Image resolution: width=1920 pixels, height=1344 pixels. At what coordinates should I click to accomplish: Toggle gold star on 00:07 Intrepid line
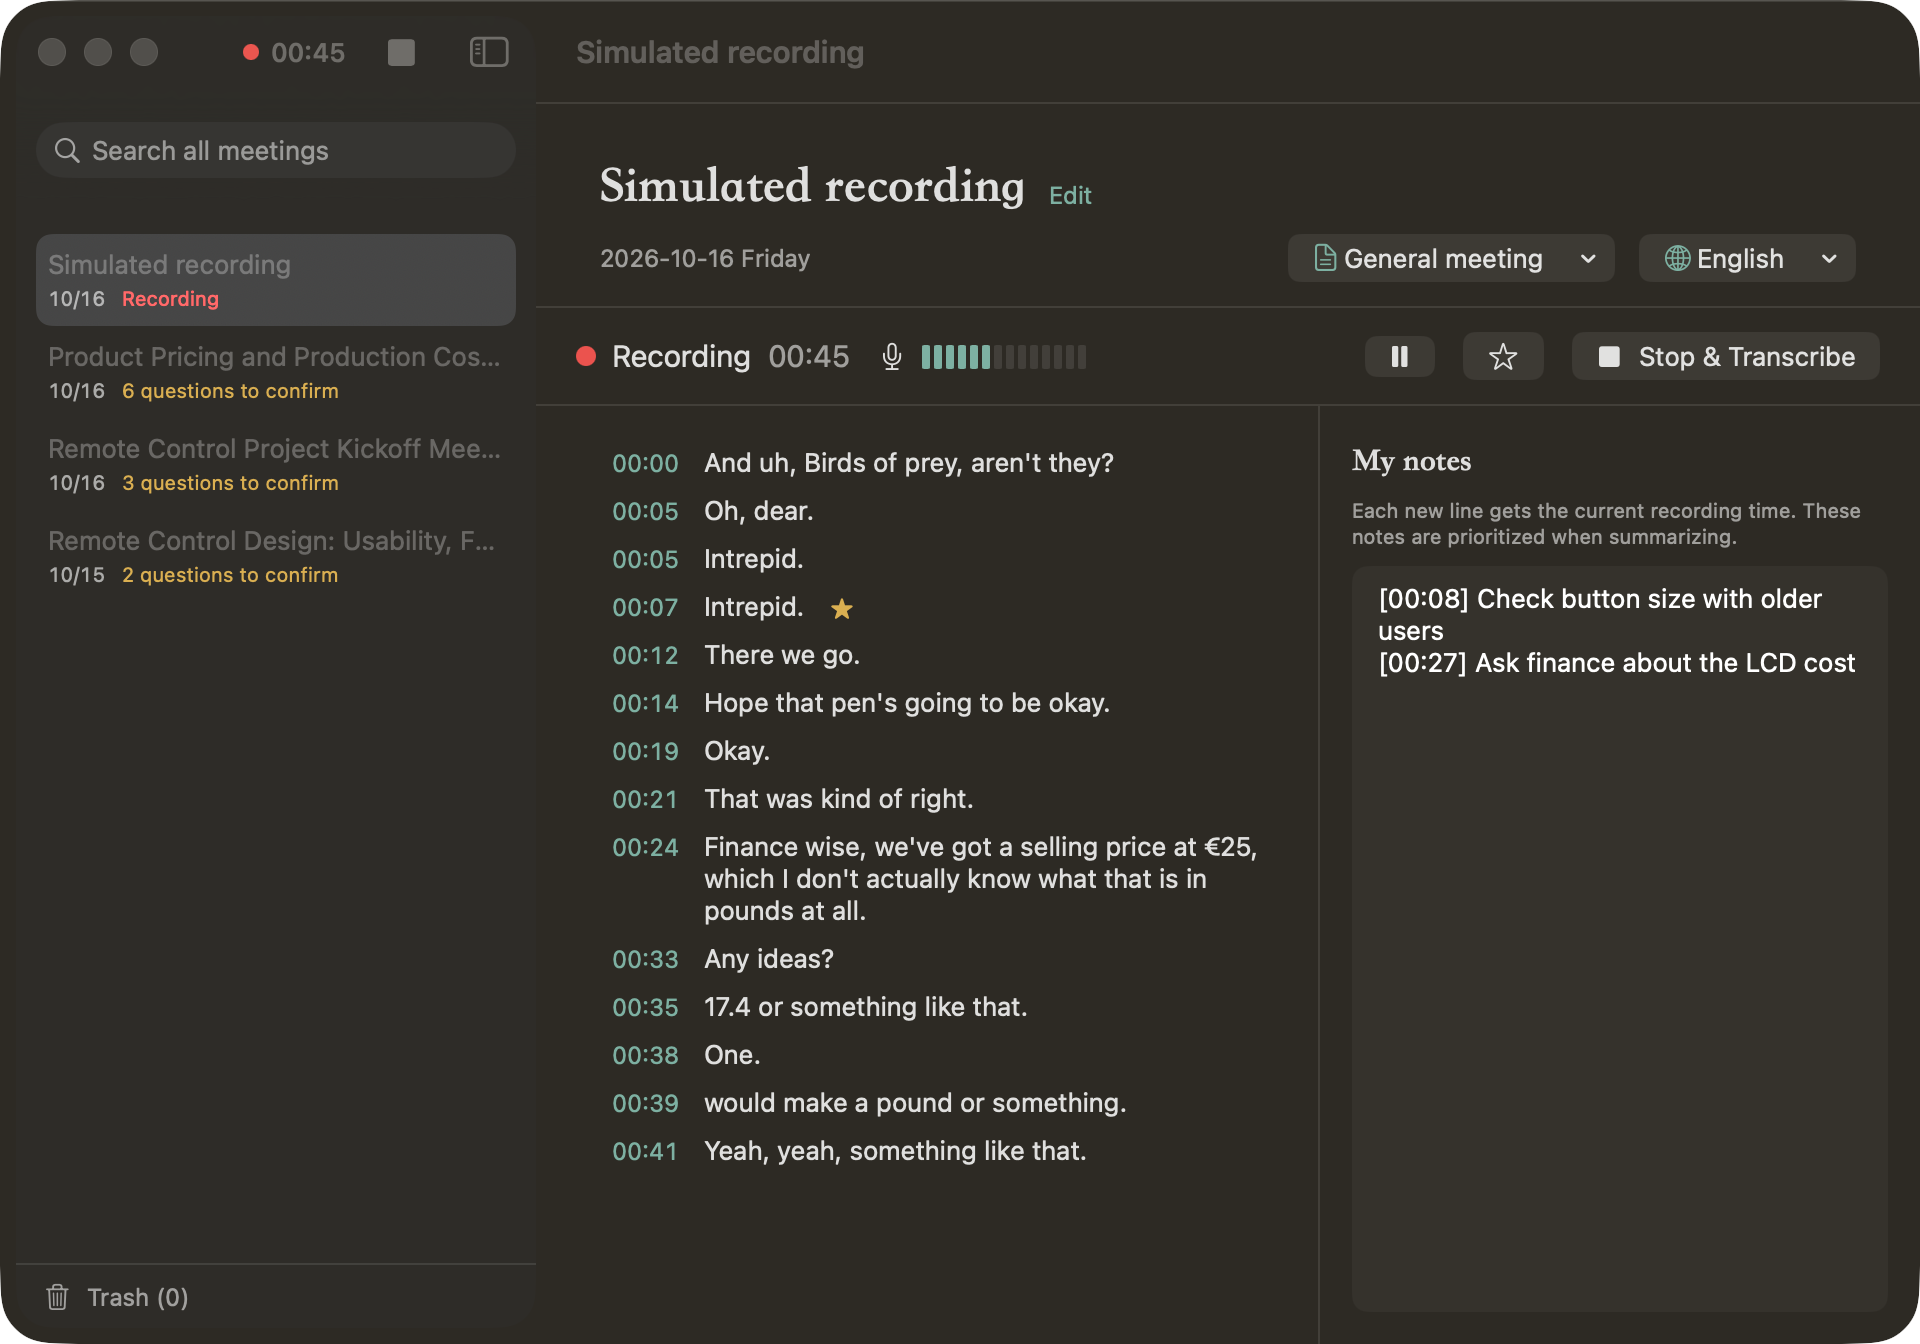pos(842,608)
